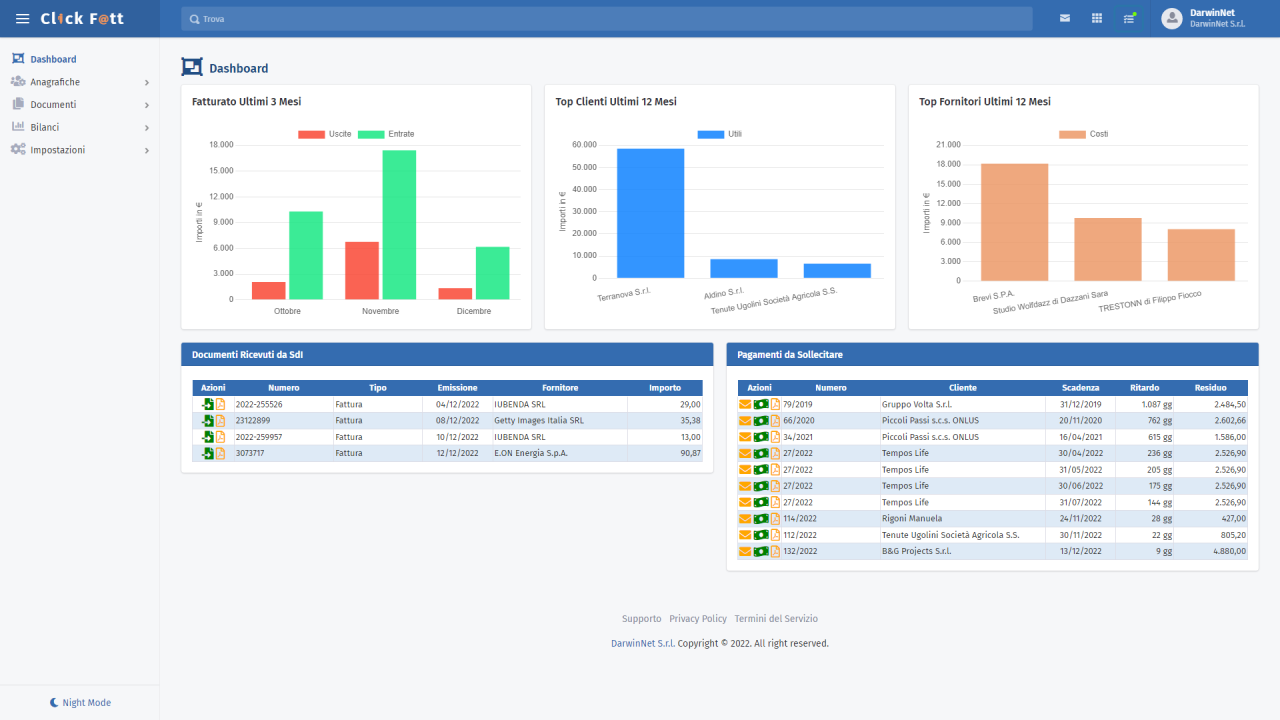Expand the Bilanci submenu chevron
The image size is (1280, 720).
click(146, 128)
